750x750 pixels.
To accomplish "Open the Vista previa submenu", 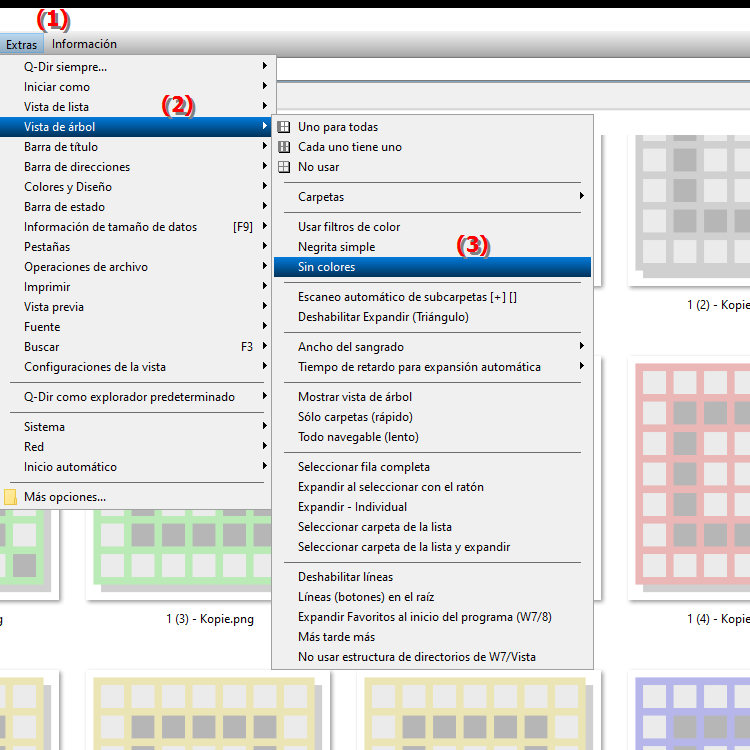I will (x=136, y=307).
